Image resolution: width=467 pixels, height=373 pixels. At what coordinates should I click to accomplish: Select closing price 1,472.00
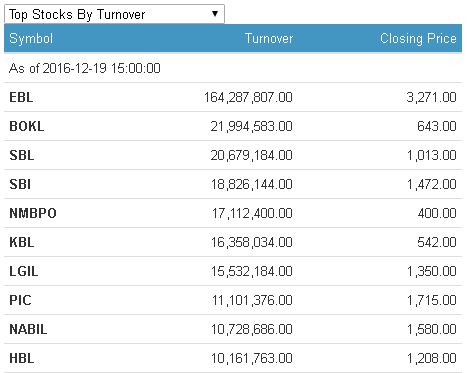(432, 184)
